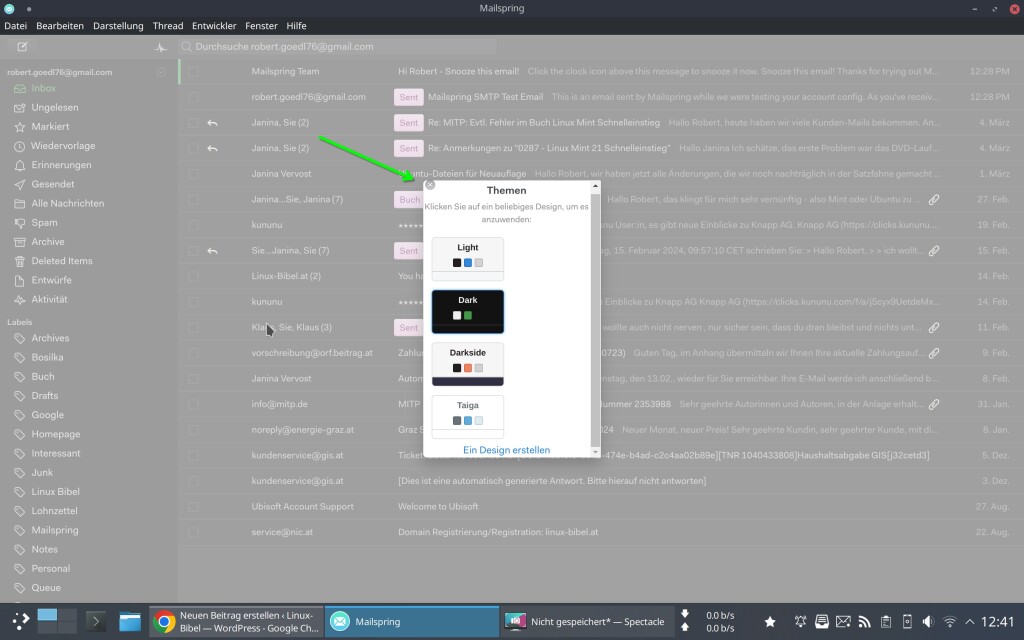This screenshot has height=640, width=1024.
Task: Tick the checkbox for Linux-Bibel.at (2) email
Action: point(193,276)
